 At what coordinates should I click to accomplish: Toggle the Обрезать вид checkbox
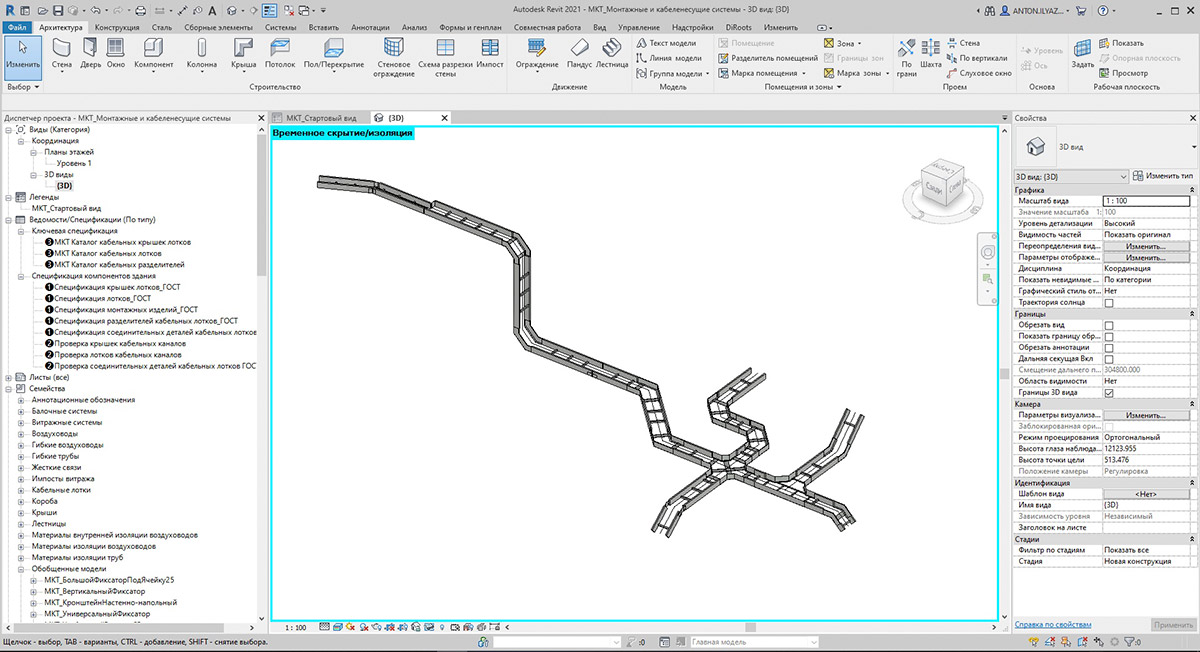point(1108,326)
